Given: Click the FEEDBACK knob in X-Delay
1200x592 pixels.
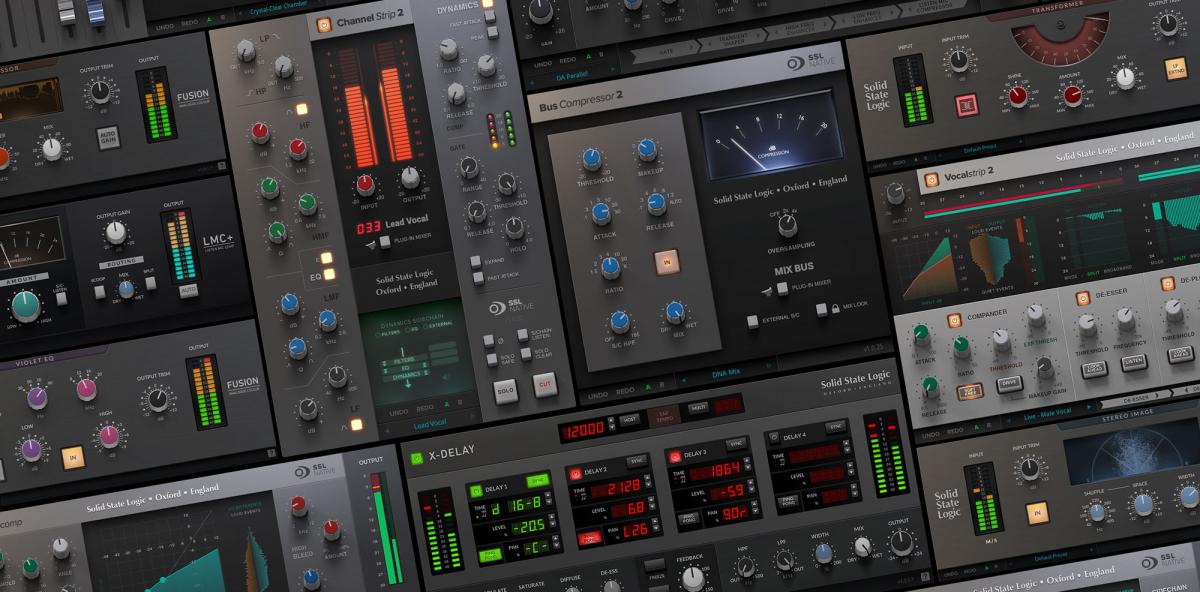Looking at the screenshot, I should pyautogui.click(x=692, y=577).
